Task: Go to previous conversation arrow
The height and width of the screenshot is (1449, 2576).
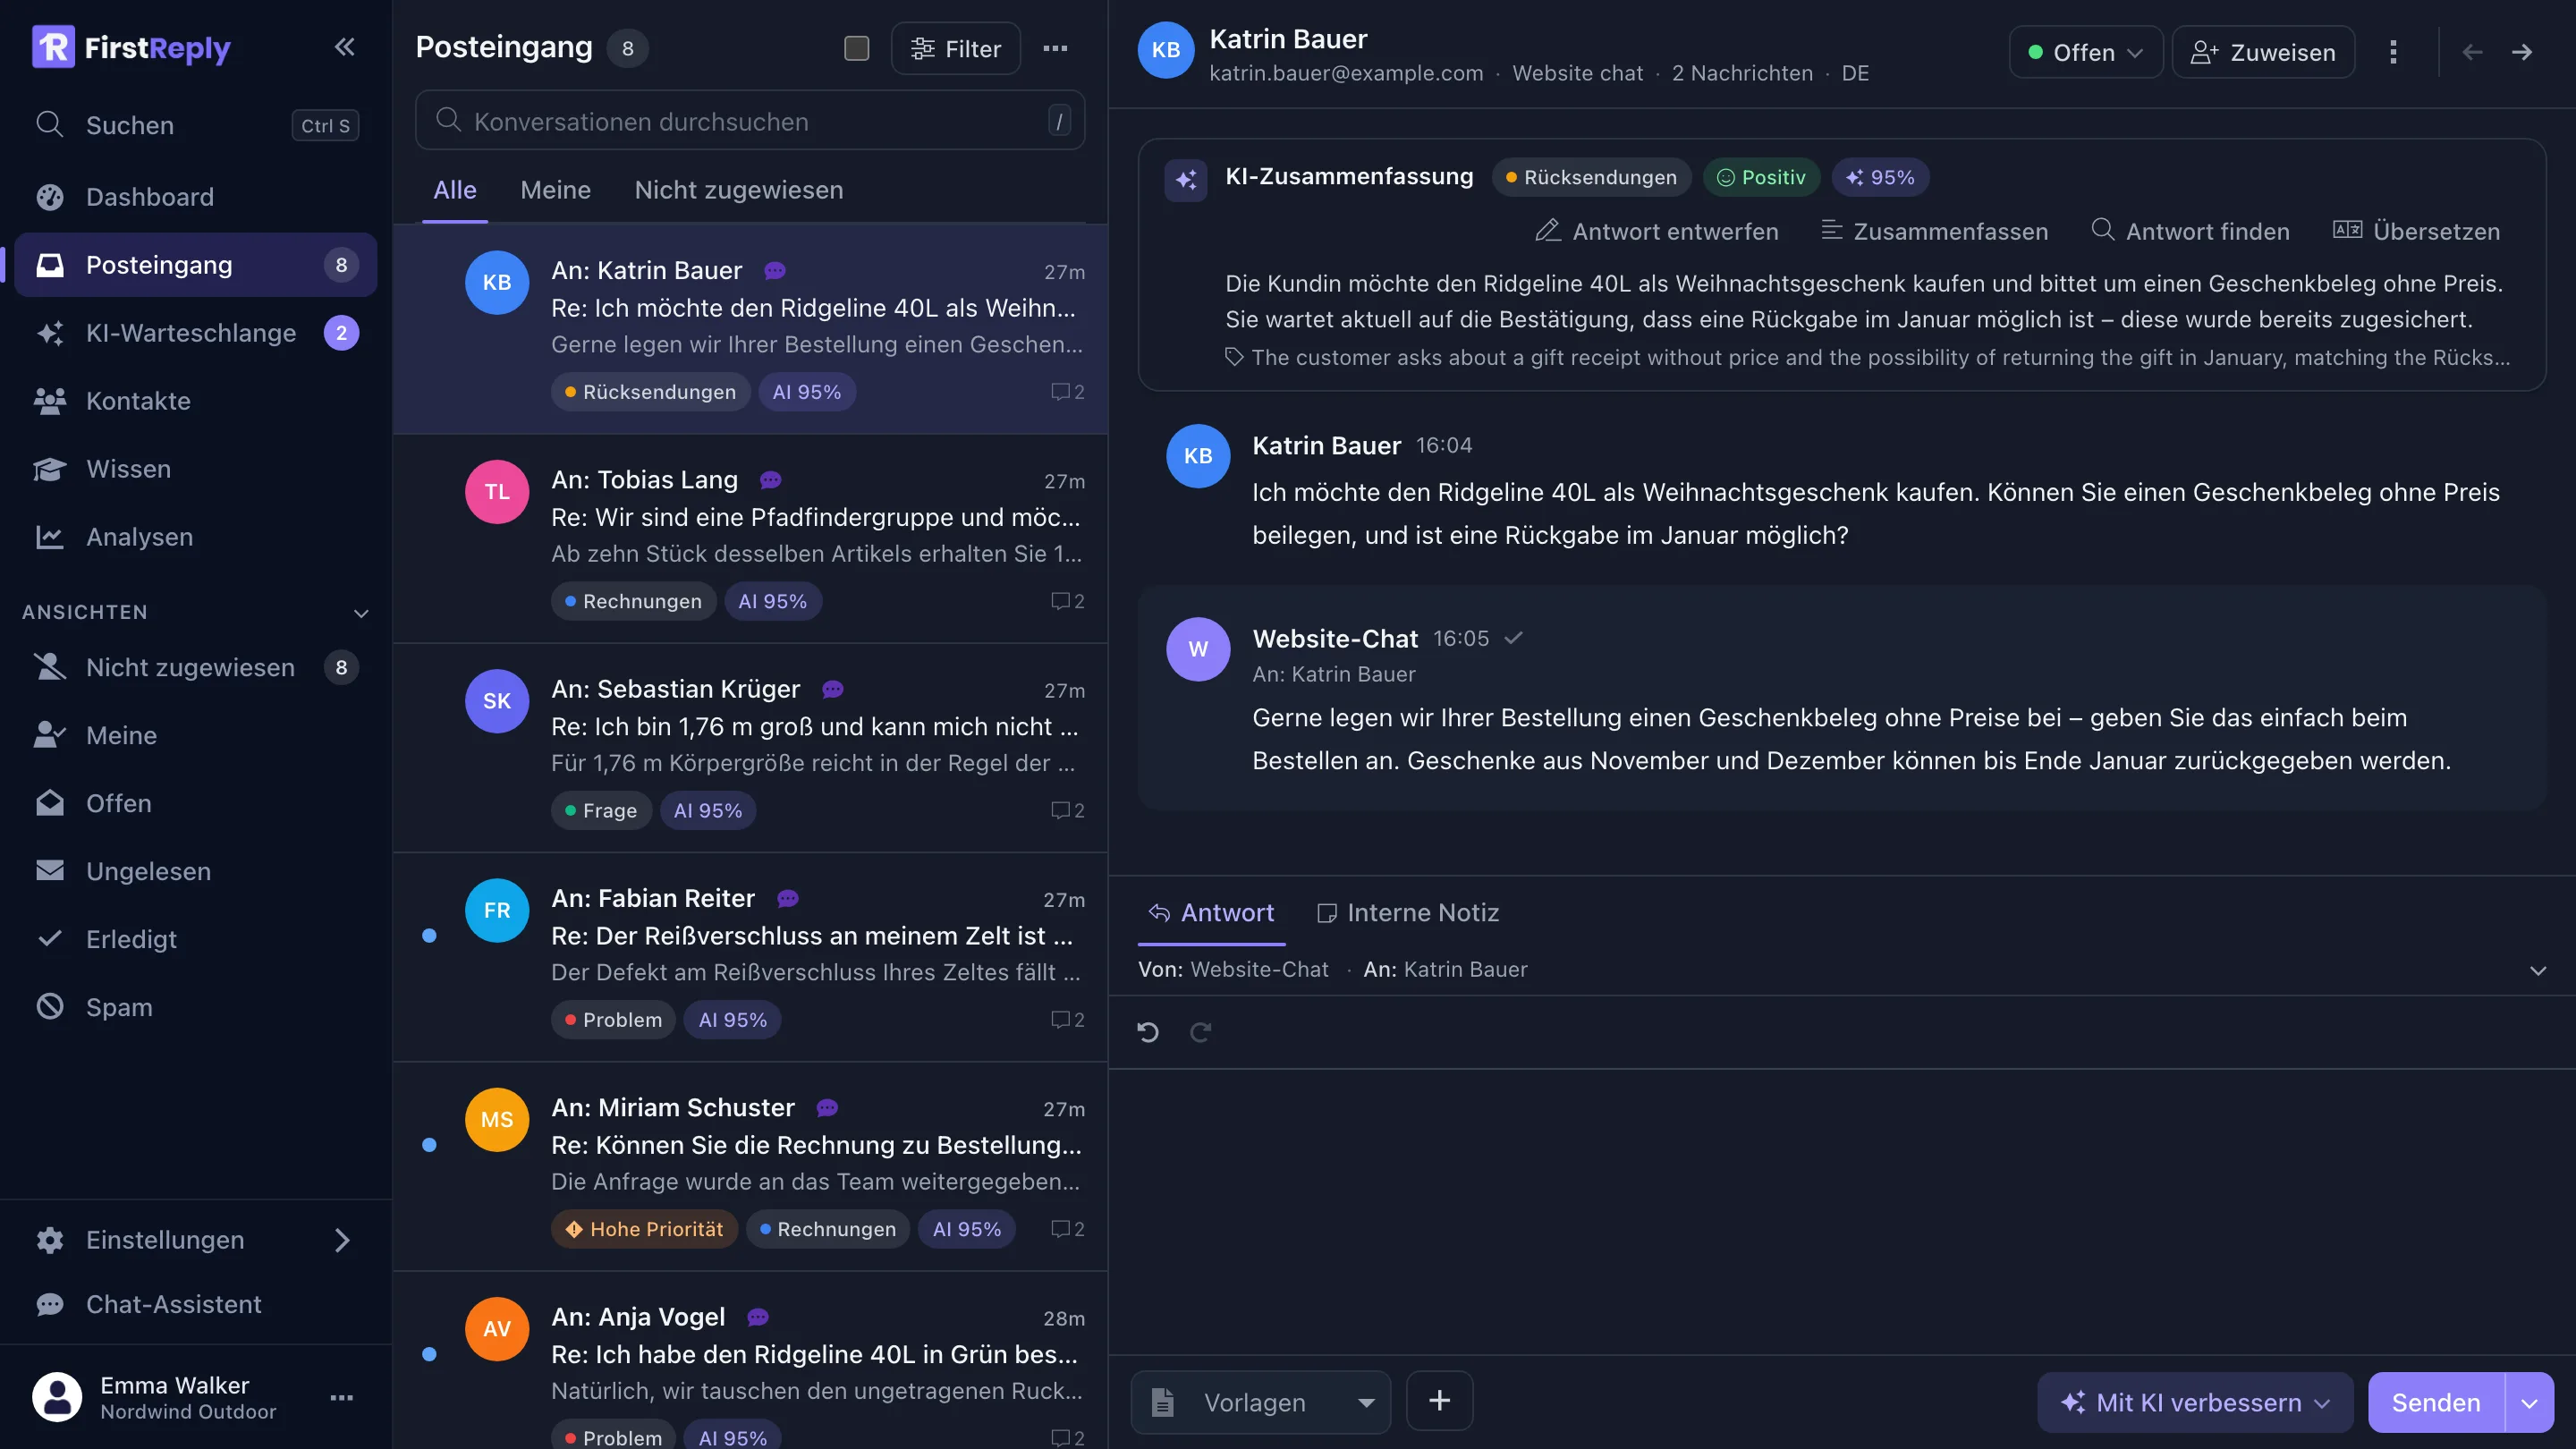Action: [x=2472, y=52]
